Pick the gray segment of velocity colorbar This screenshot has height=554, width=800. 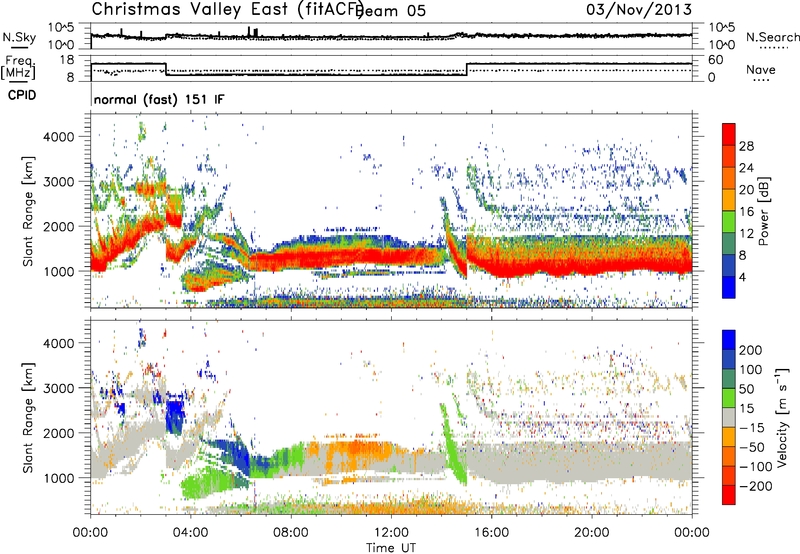click(729, 417)
